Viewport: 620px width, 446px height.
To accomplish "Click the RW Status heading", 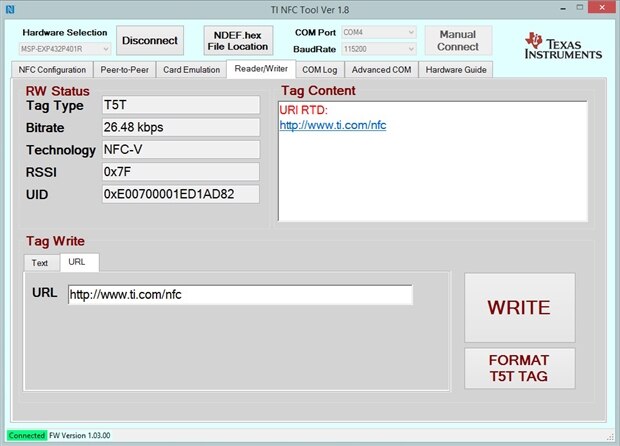I will (x=58, y=91).
